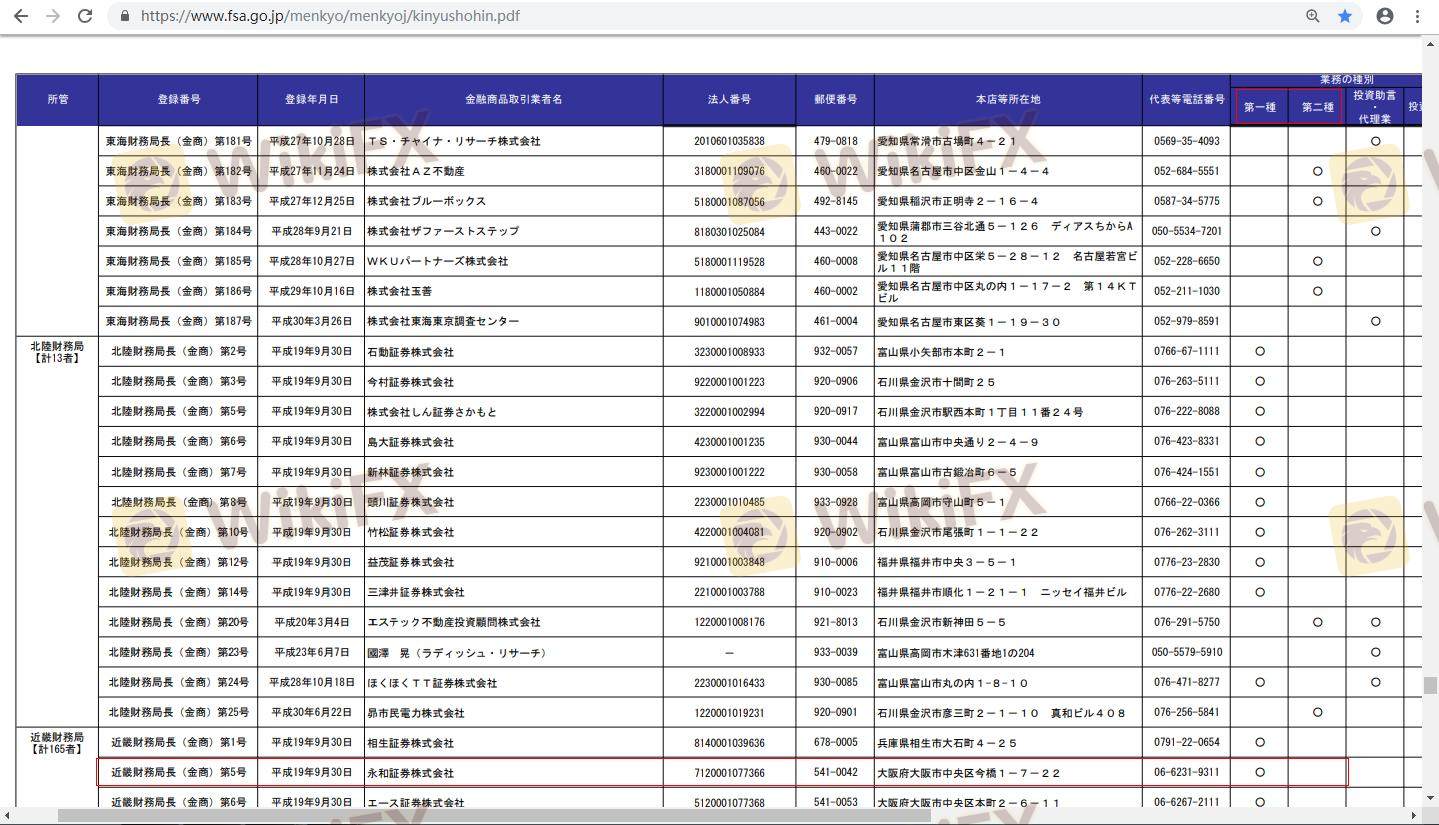Open the Chrome profile avatar
The height and width of the screenshot is (825, 1439).
[x=1385, y=16]
